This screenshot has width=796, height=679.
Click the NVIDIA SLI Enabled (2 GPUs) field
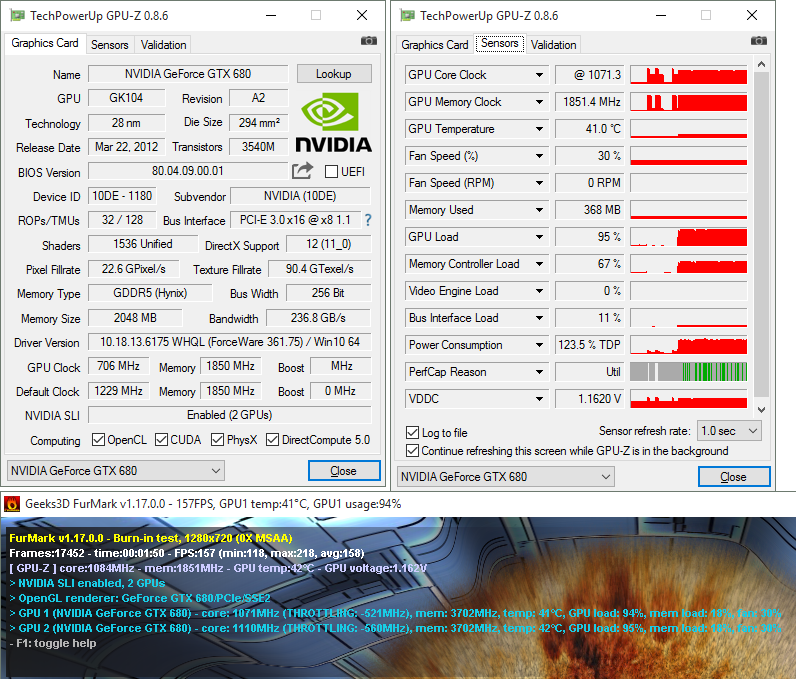[229, 415]
